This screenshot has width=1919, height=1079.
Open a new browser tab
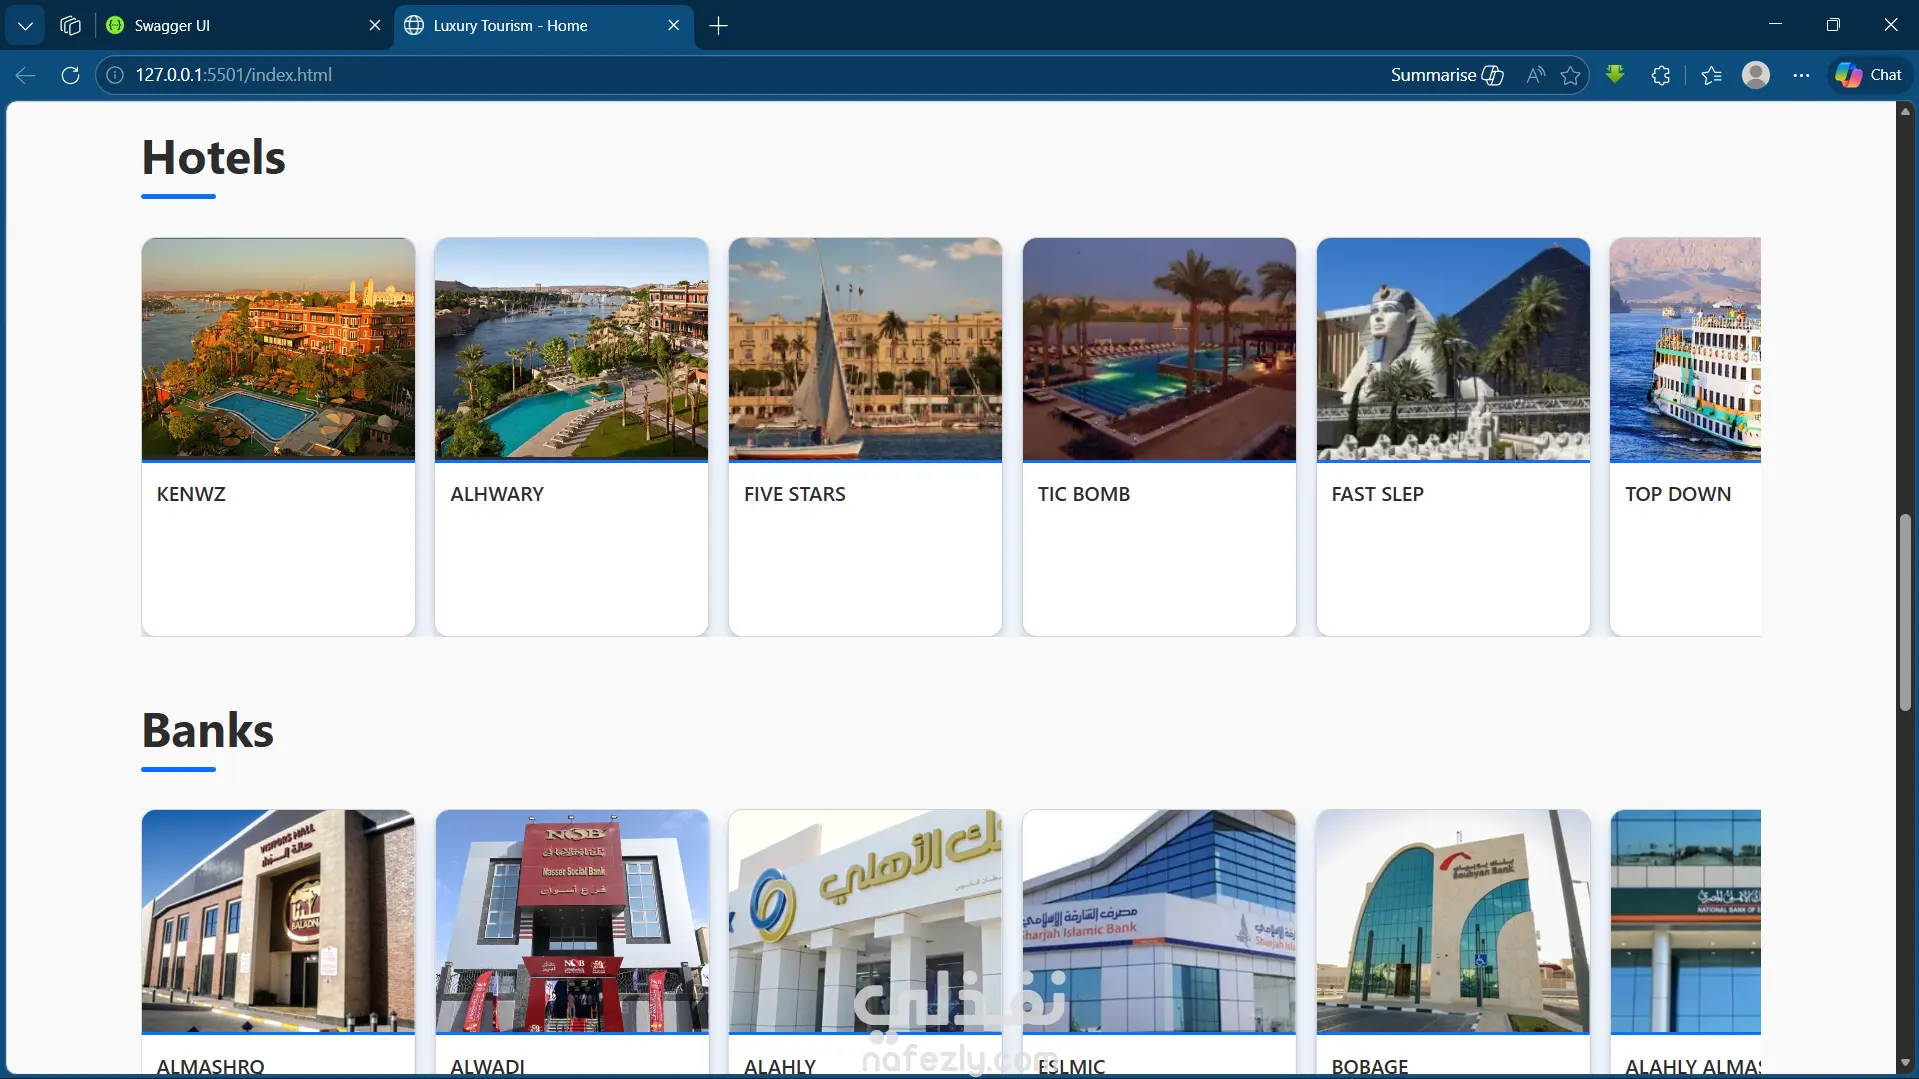pyautogui.click(x=718, y=26)
